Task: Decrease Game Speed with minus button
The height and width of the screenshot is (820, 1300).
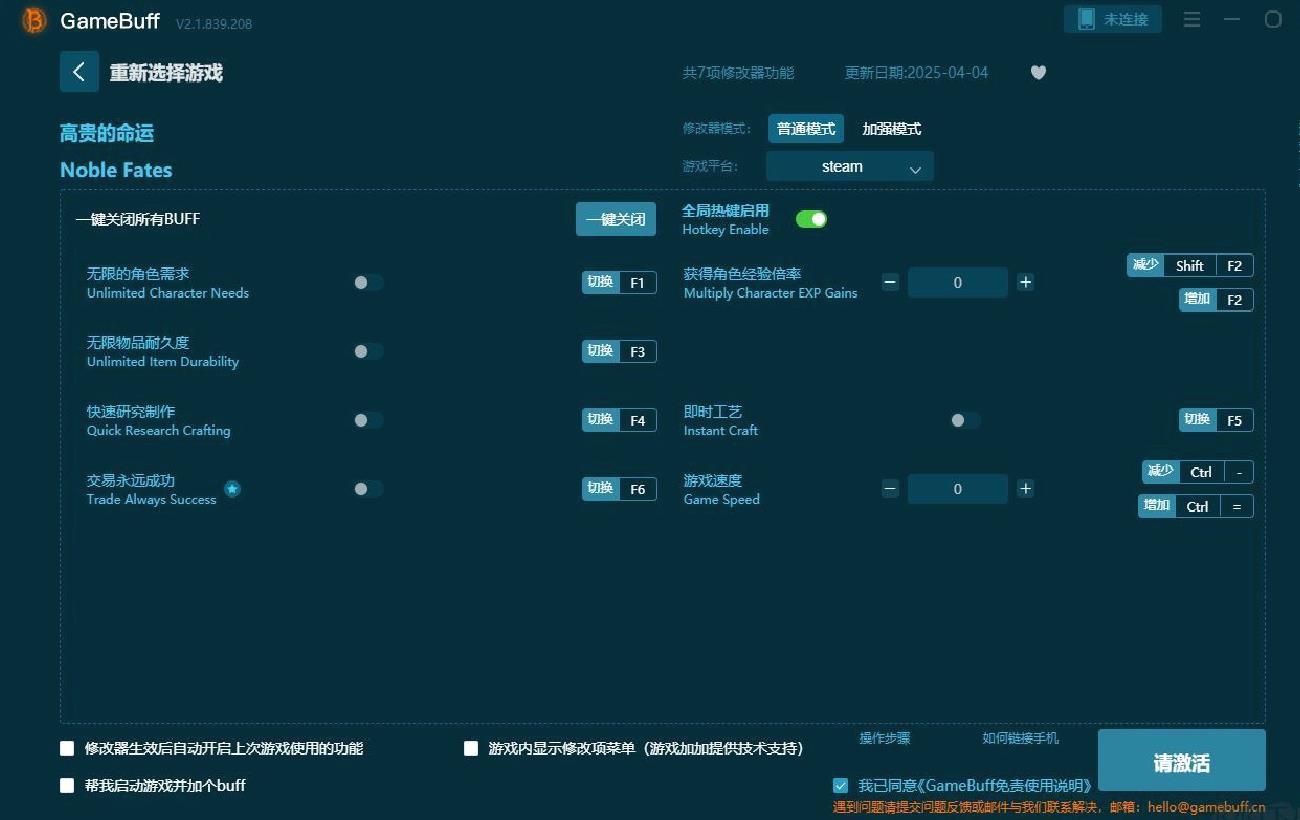Action: tap(890, 489)
